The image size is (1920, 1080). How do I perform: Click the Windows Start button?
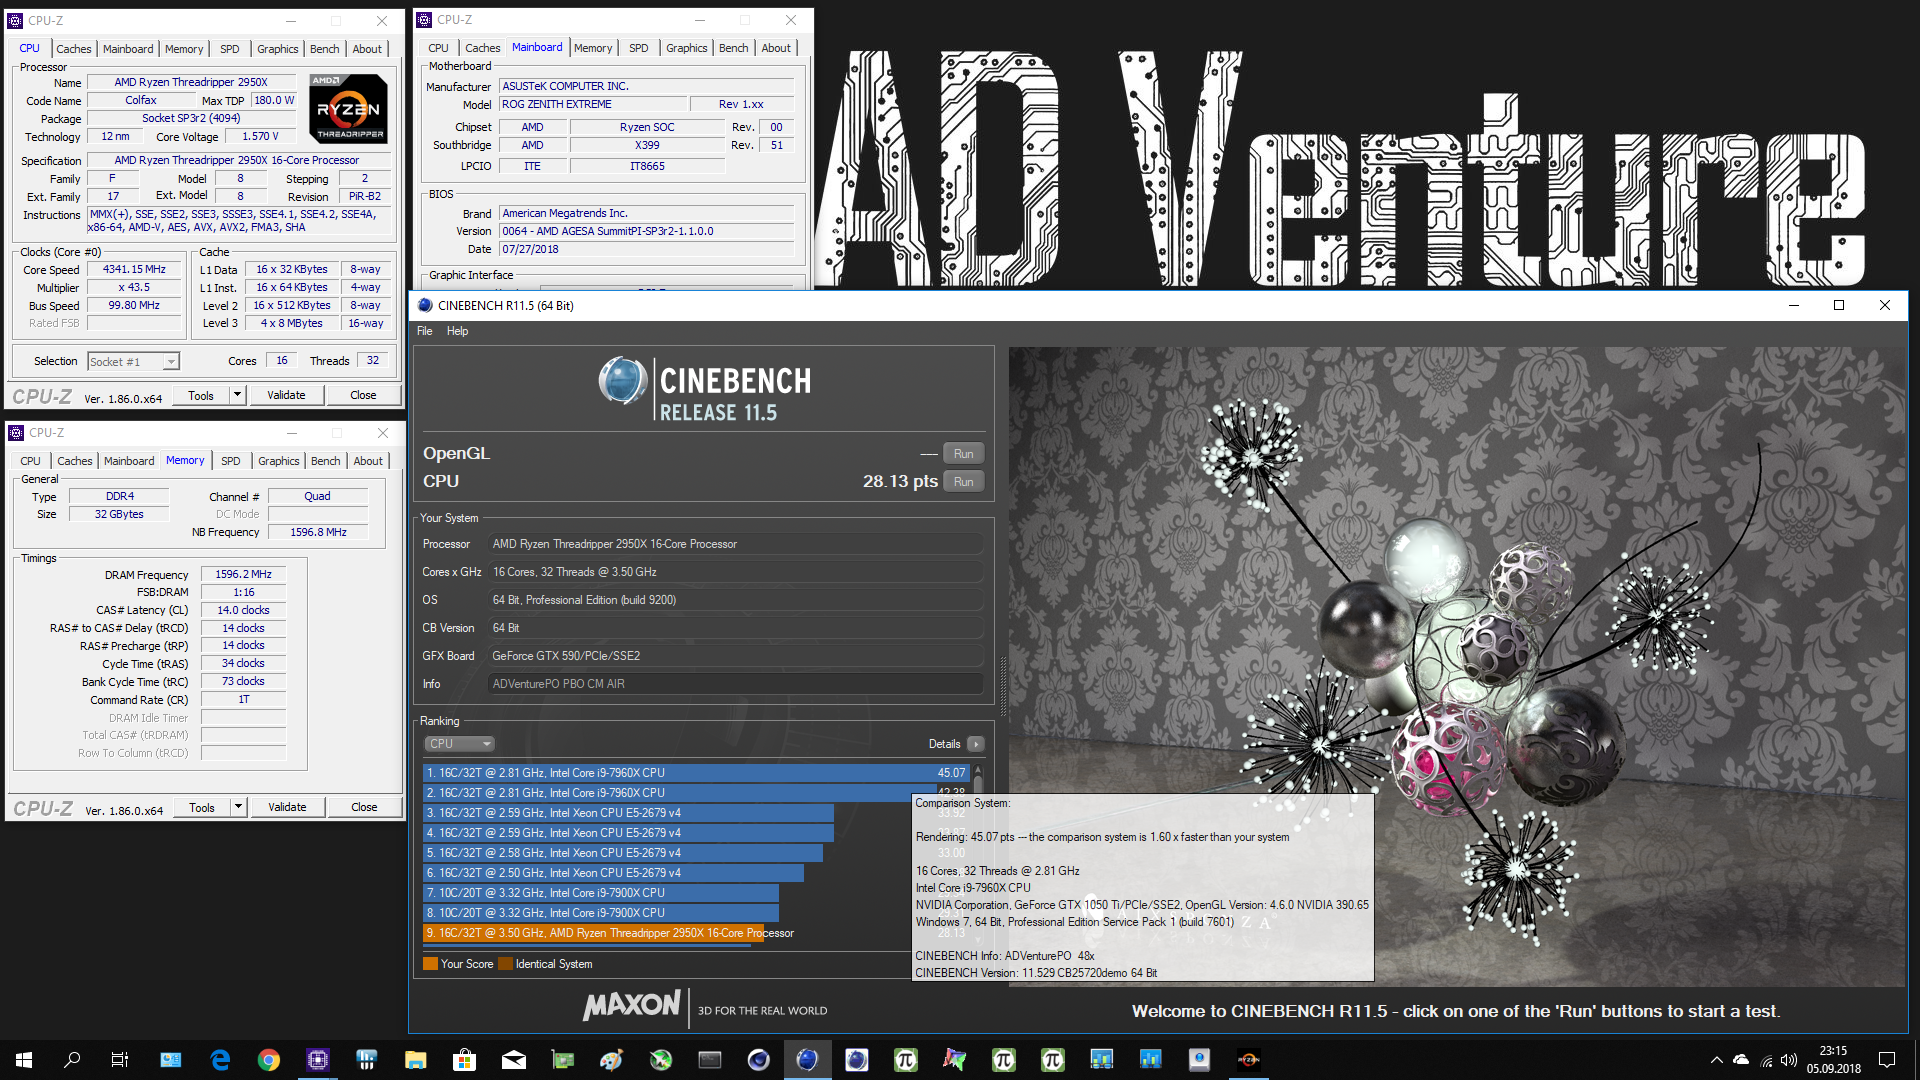[24, 1060]
